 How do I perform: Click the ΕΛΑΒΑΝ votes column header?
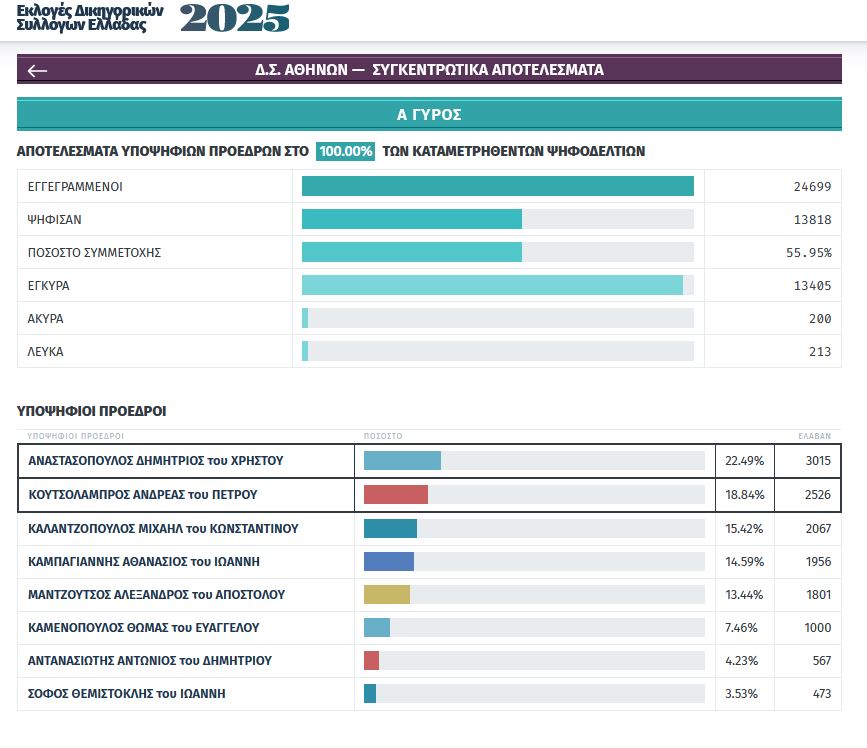[x=814, y=437]
